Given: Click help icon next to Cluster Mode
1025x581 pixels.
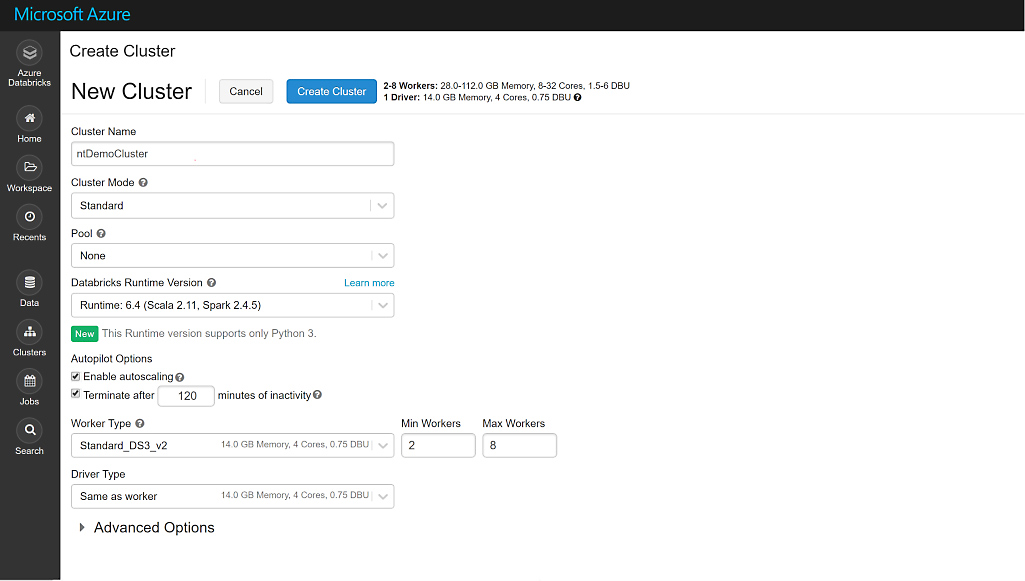Looking at the screenshot, I should click(143, 183).
